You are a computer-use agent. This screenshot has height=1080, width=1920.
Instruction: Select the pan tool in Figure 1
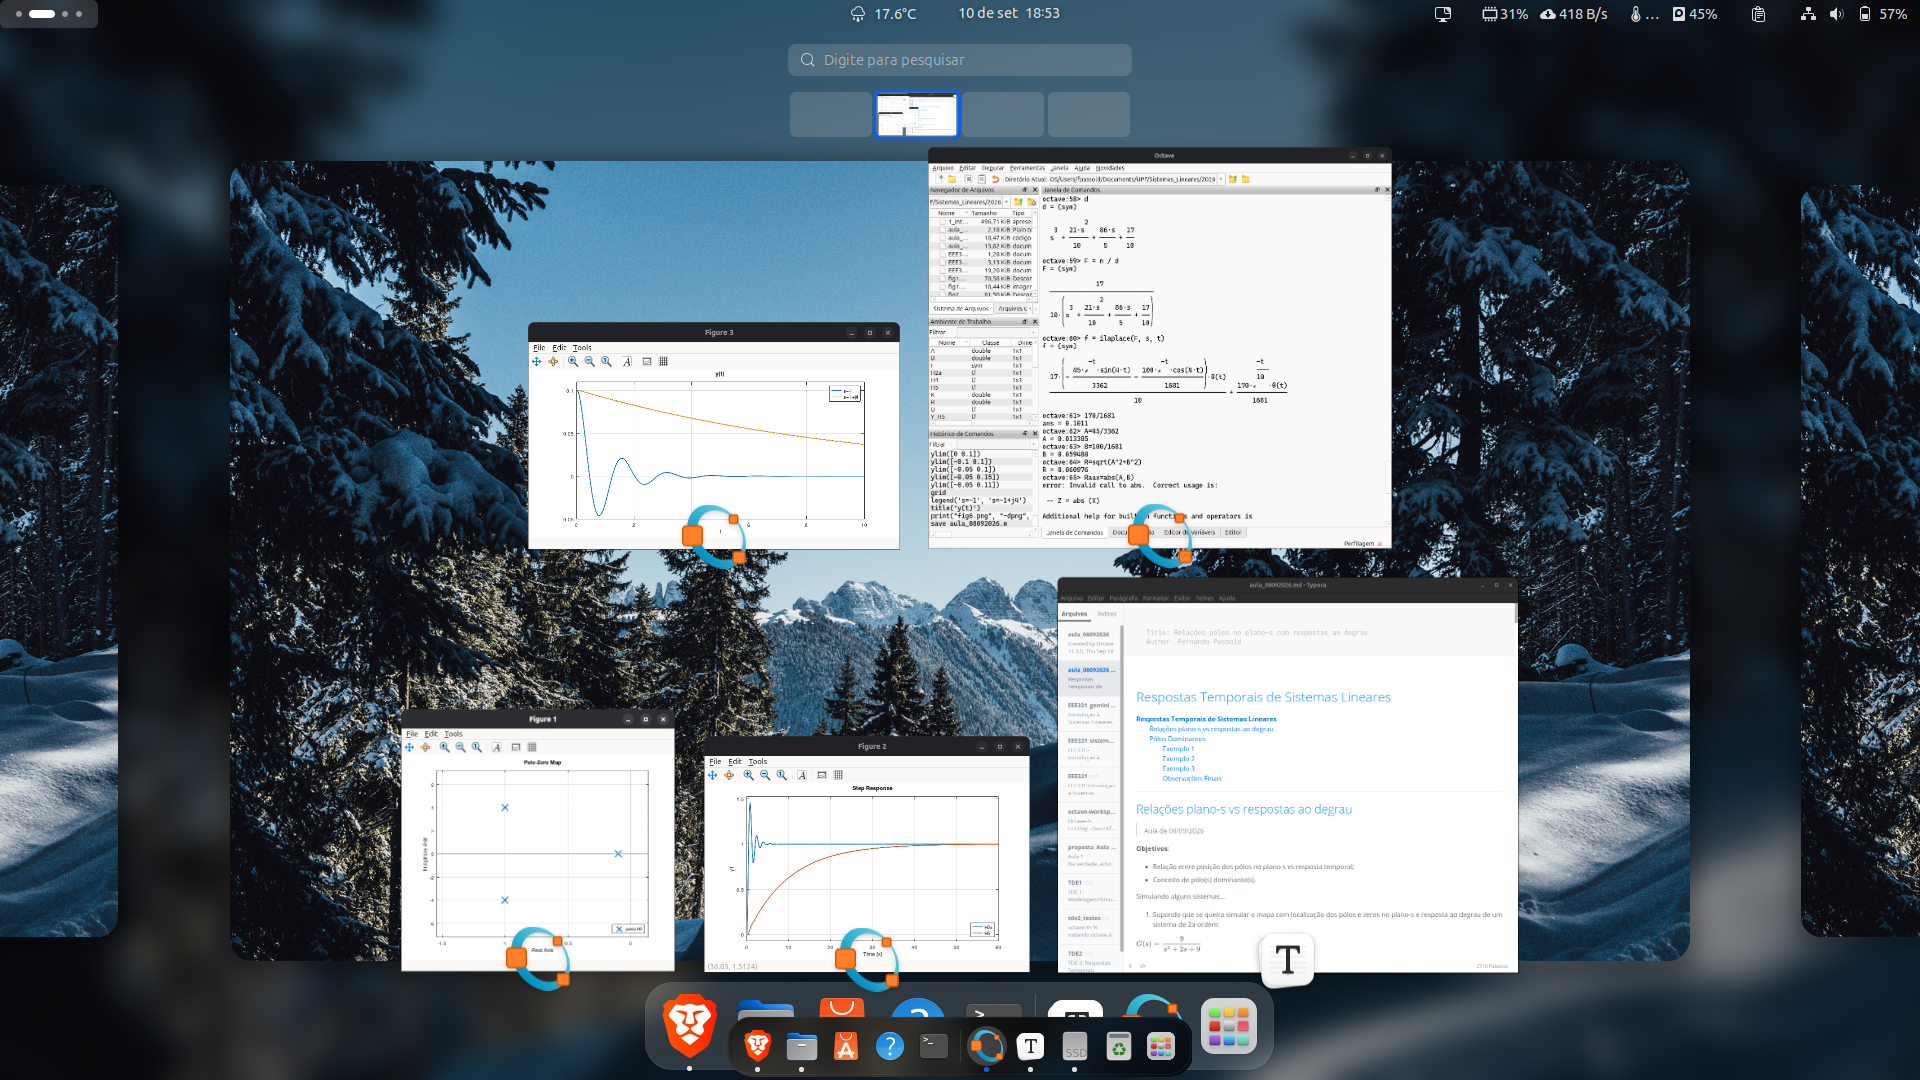click(x=409, y=747)
